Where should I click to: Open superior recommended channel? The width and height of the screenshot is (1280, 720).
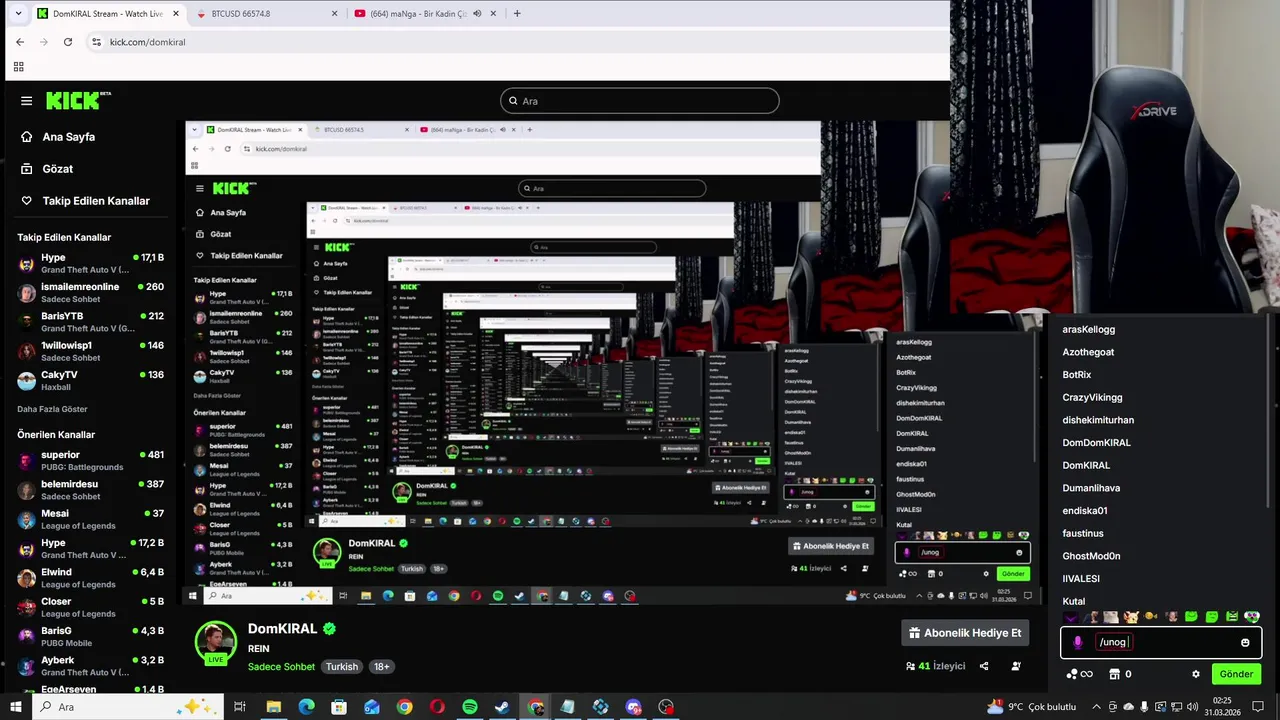point(90,461)
